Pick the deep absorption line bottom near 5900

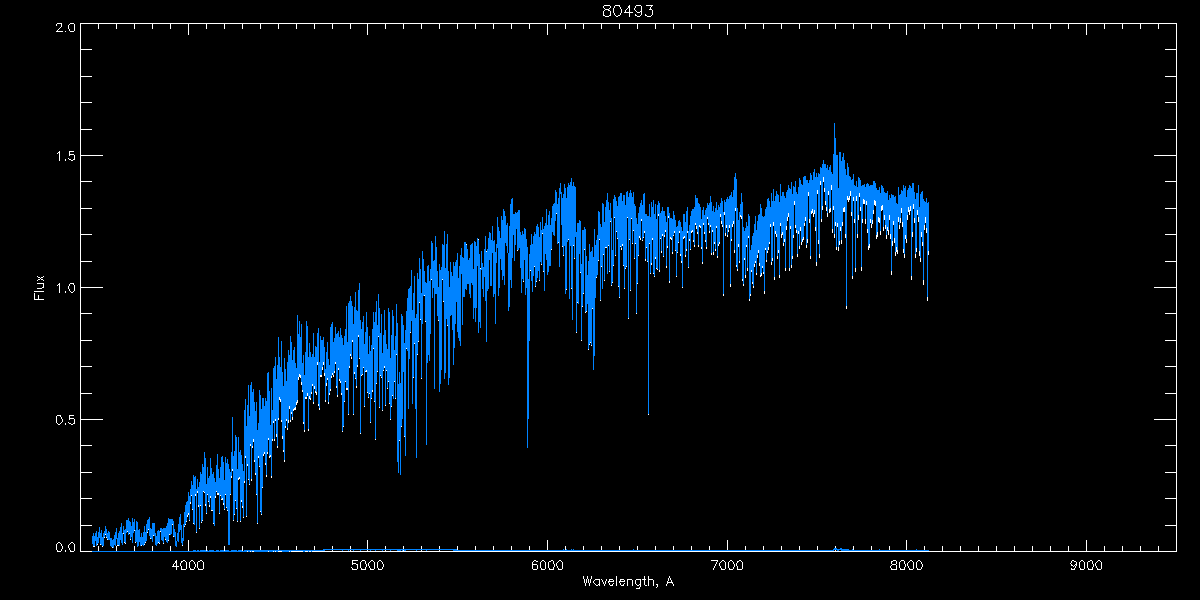coord(527,445)
